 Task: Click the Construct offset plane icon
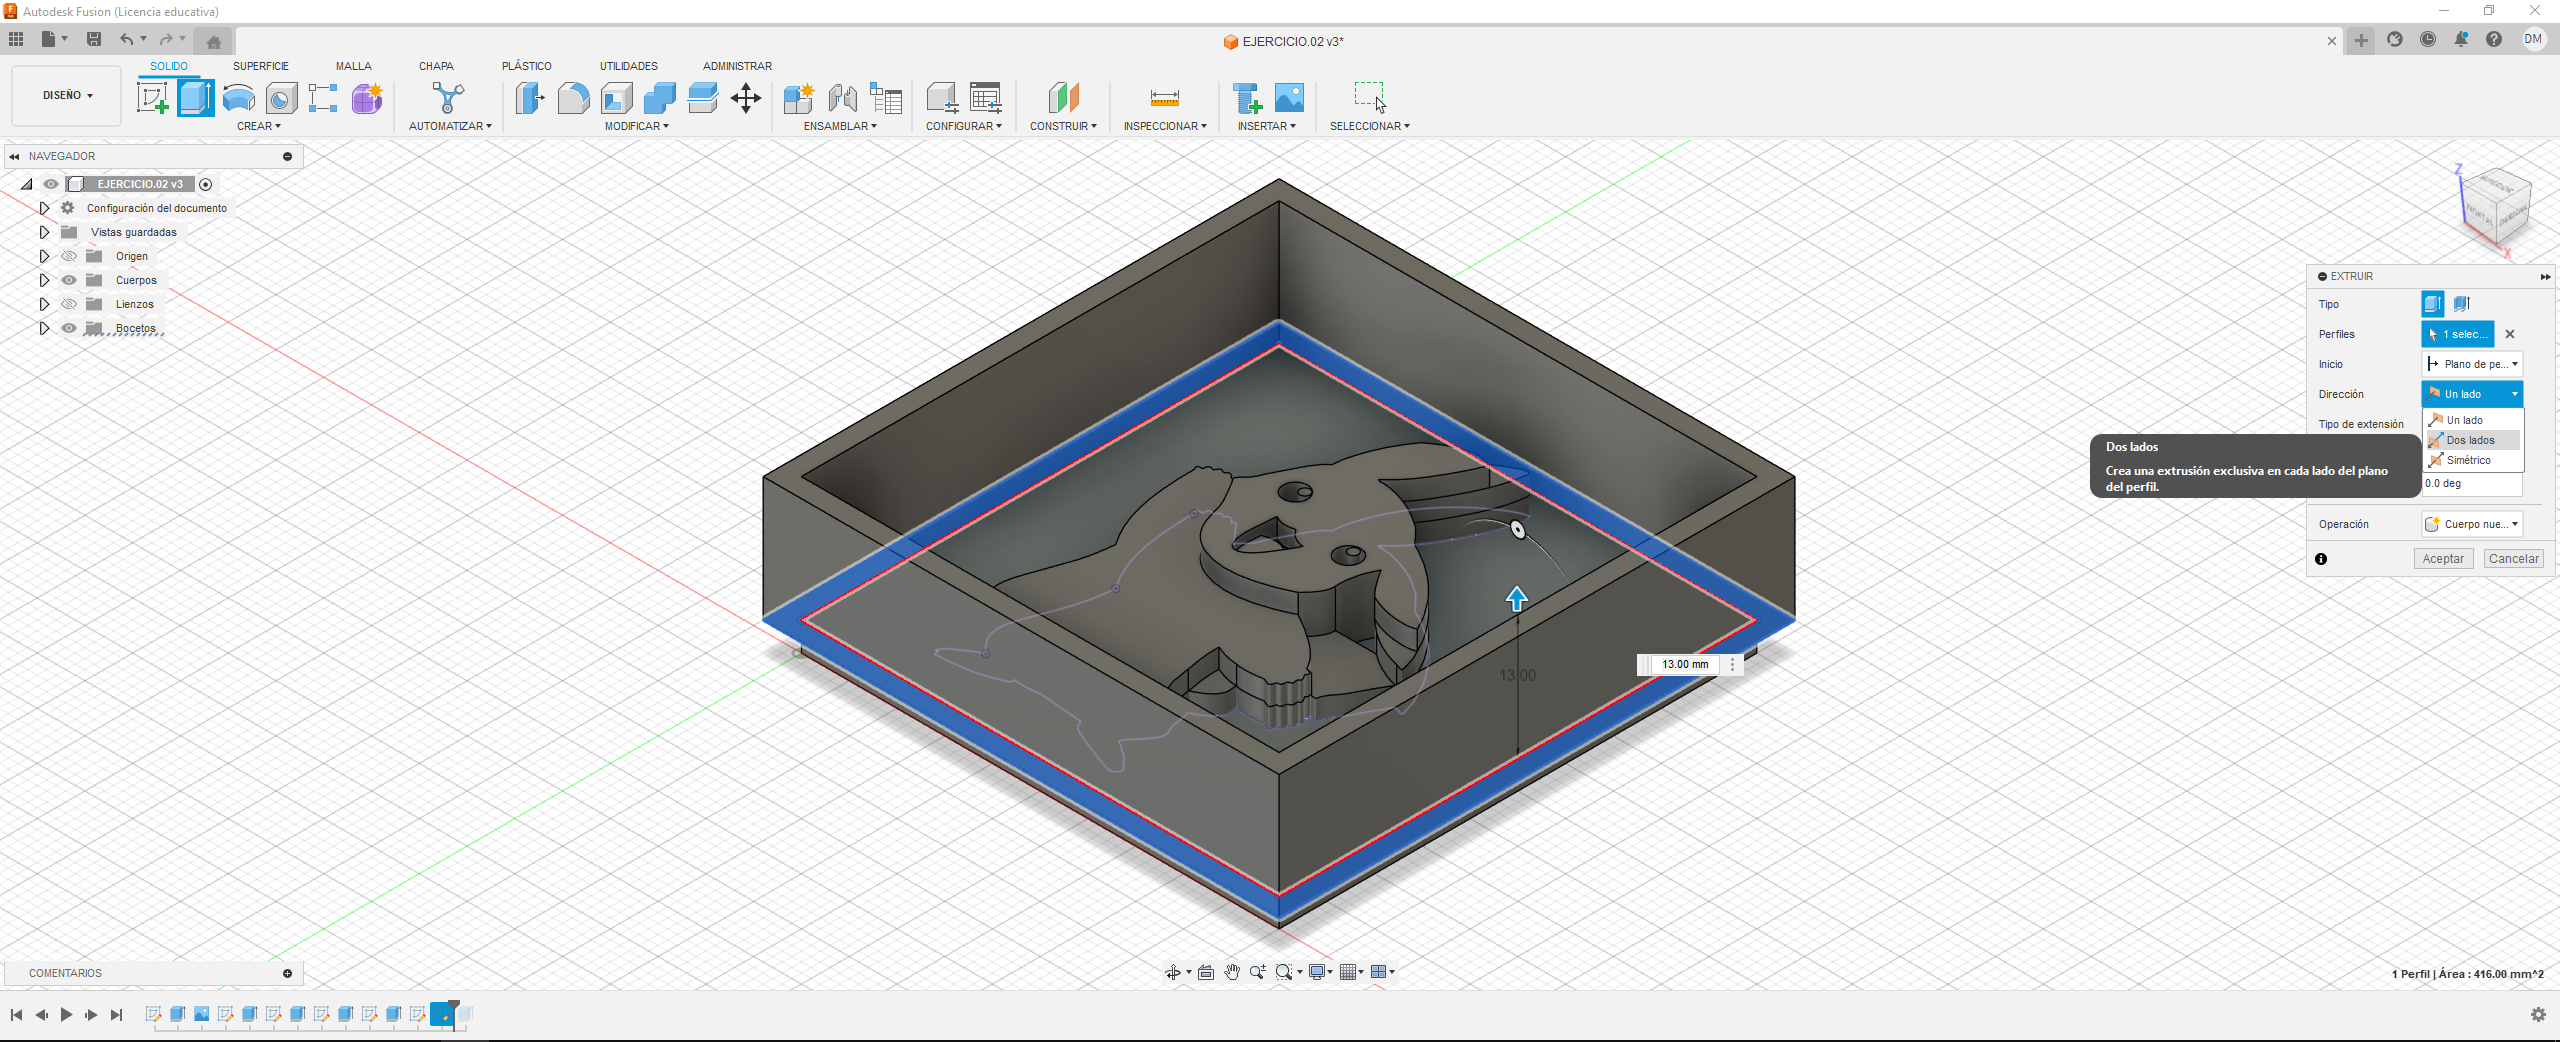[x=1063, y=98]
